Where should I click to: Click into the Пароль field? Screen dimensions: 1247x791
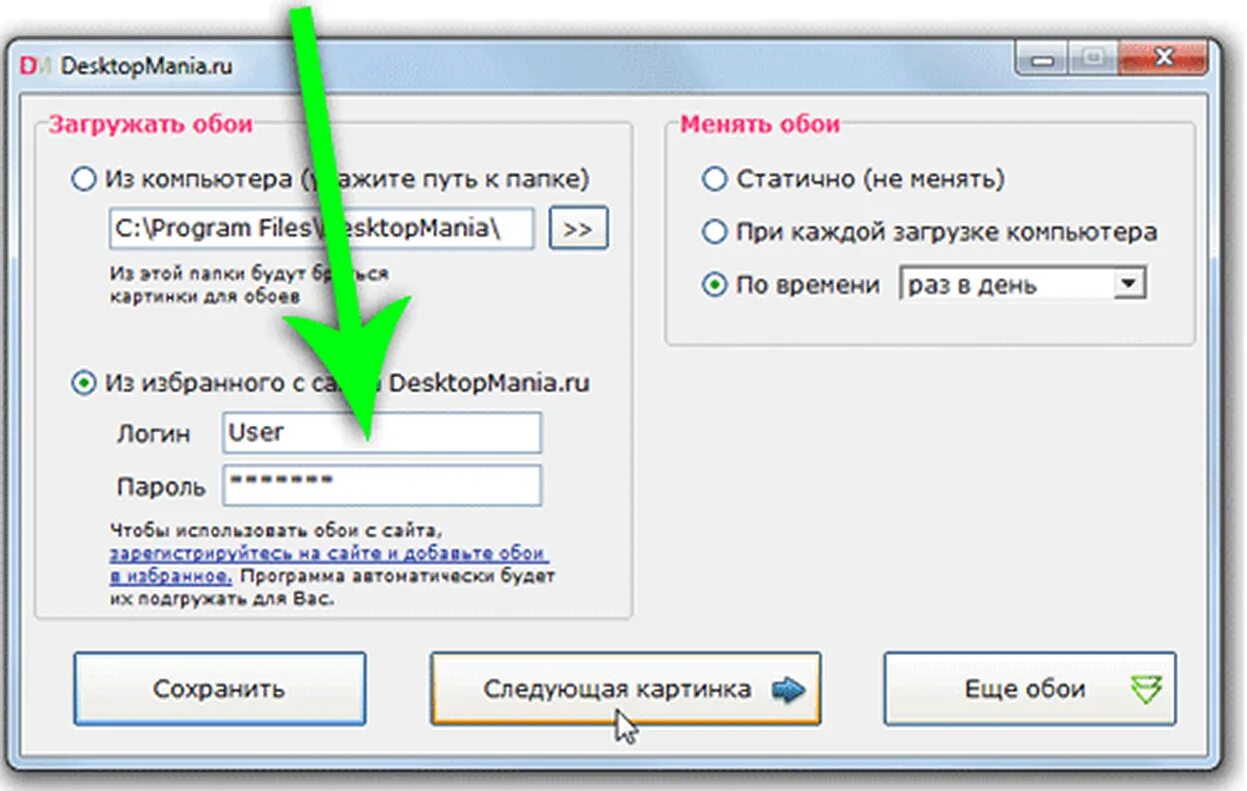point(382,486)
